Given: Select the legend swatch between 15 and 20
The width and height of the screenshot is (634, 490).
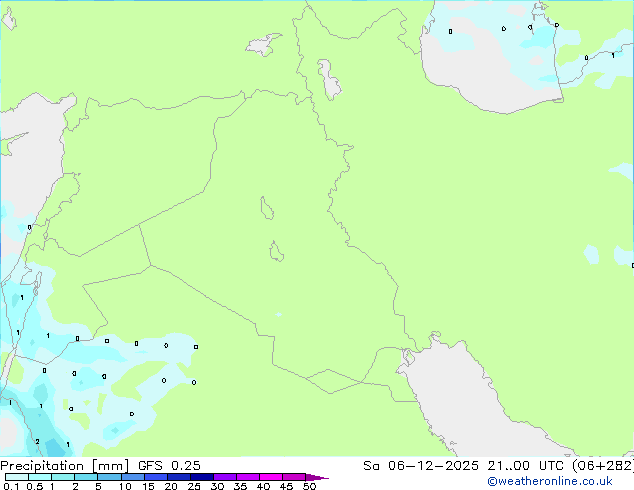Looking at the screenshot, I should click(x=156, y=477).
